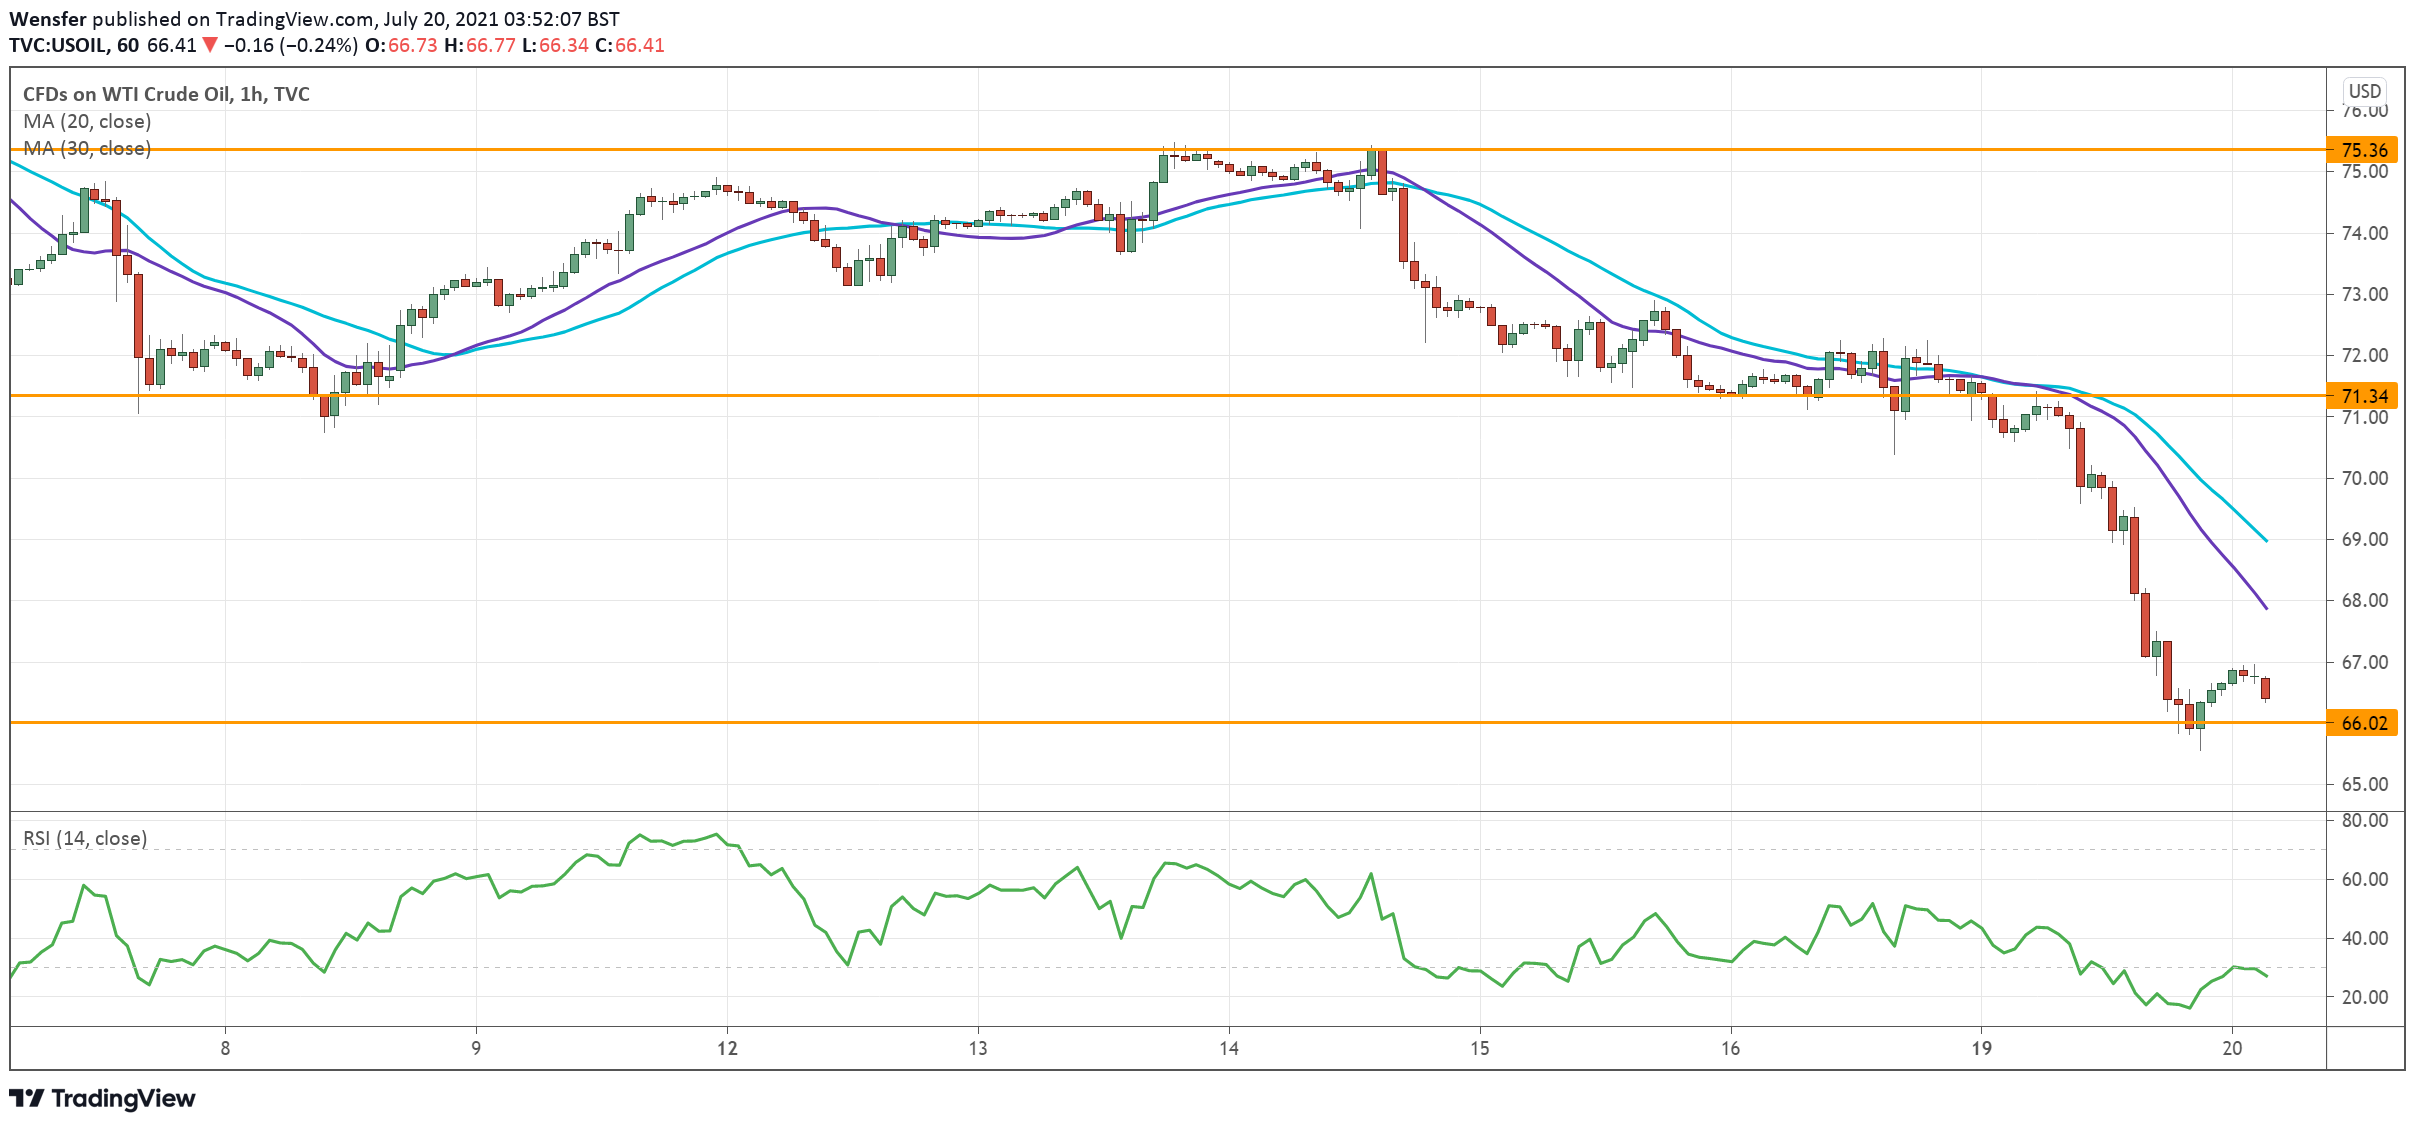Click date label 19 on time axis
The image size is (2415, 1127).
(1981, 1048)
